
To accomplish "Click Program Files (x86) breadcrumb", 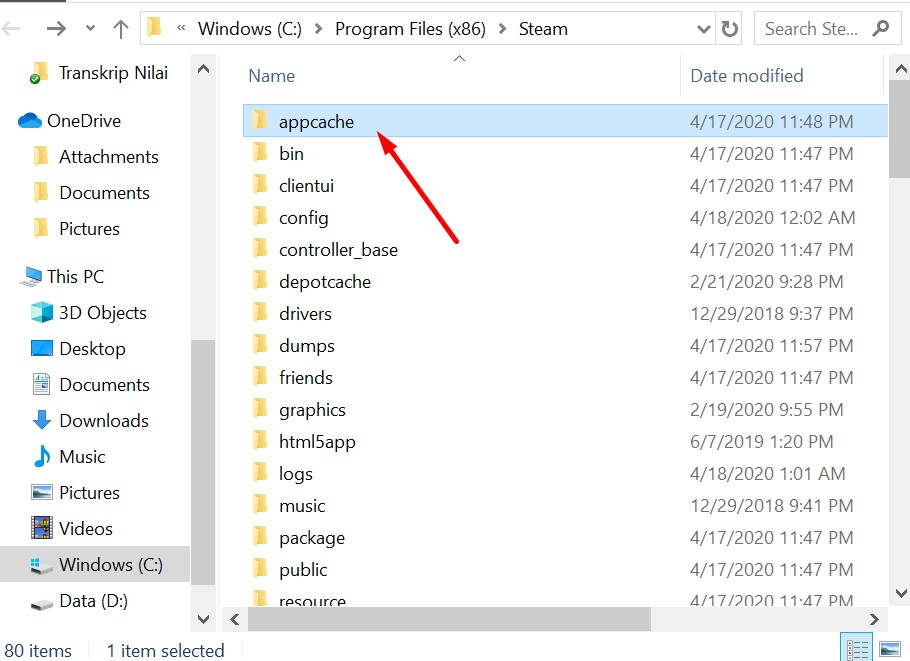I will point(410,29).
